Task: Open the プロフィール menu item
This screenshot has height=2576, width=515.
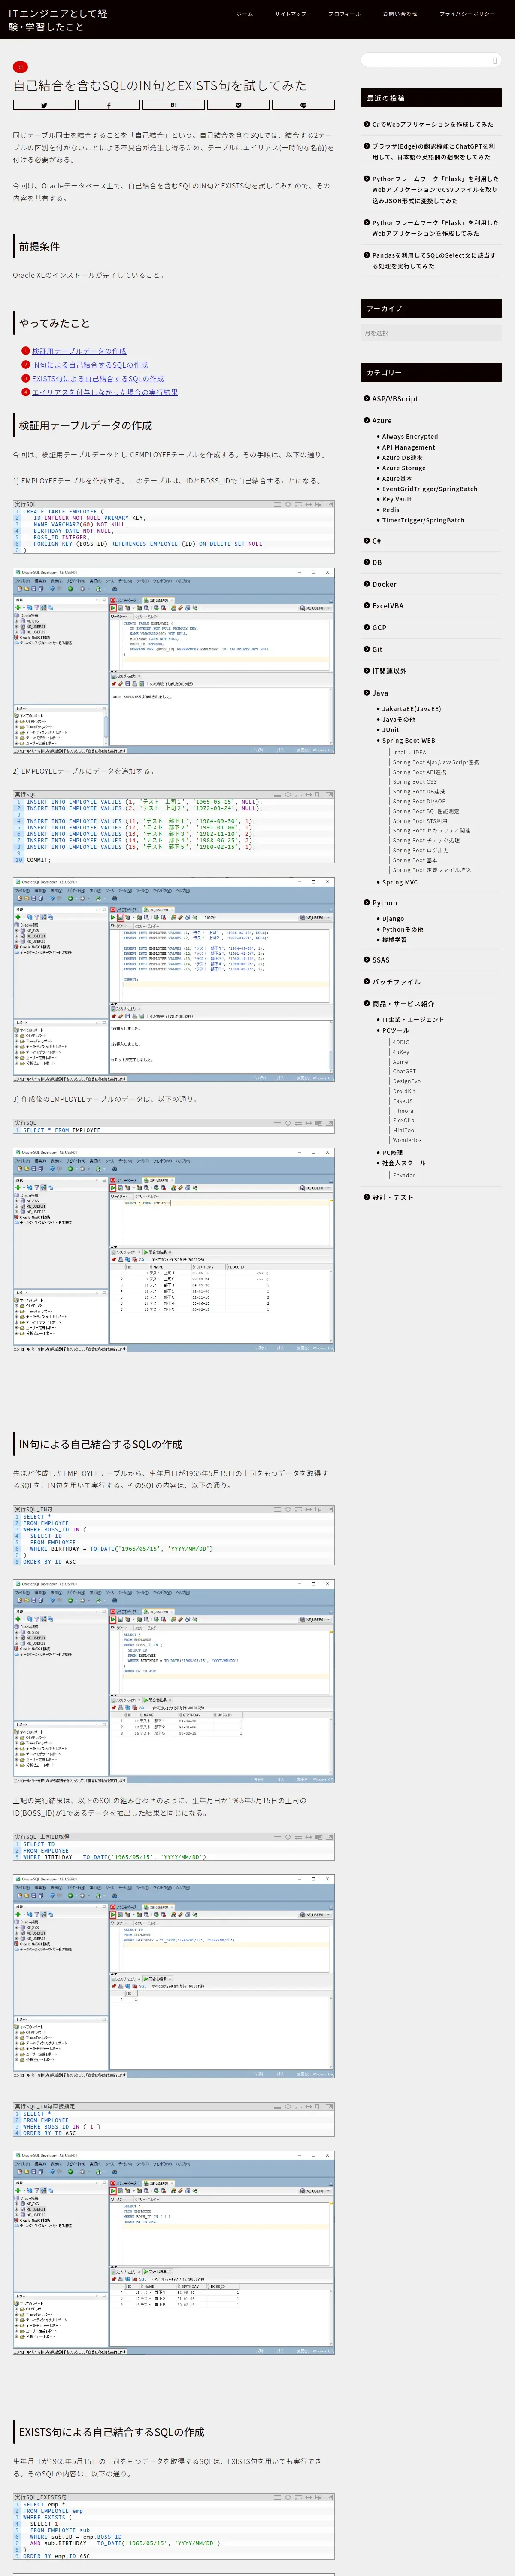Action: pyautogui.click(x=344, y=14)
